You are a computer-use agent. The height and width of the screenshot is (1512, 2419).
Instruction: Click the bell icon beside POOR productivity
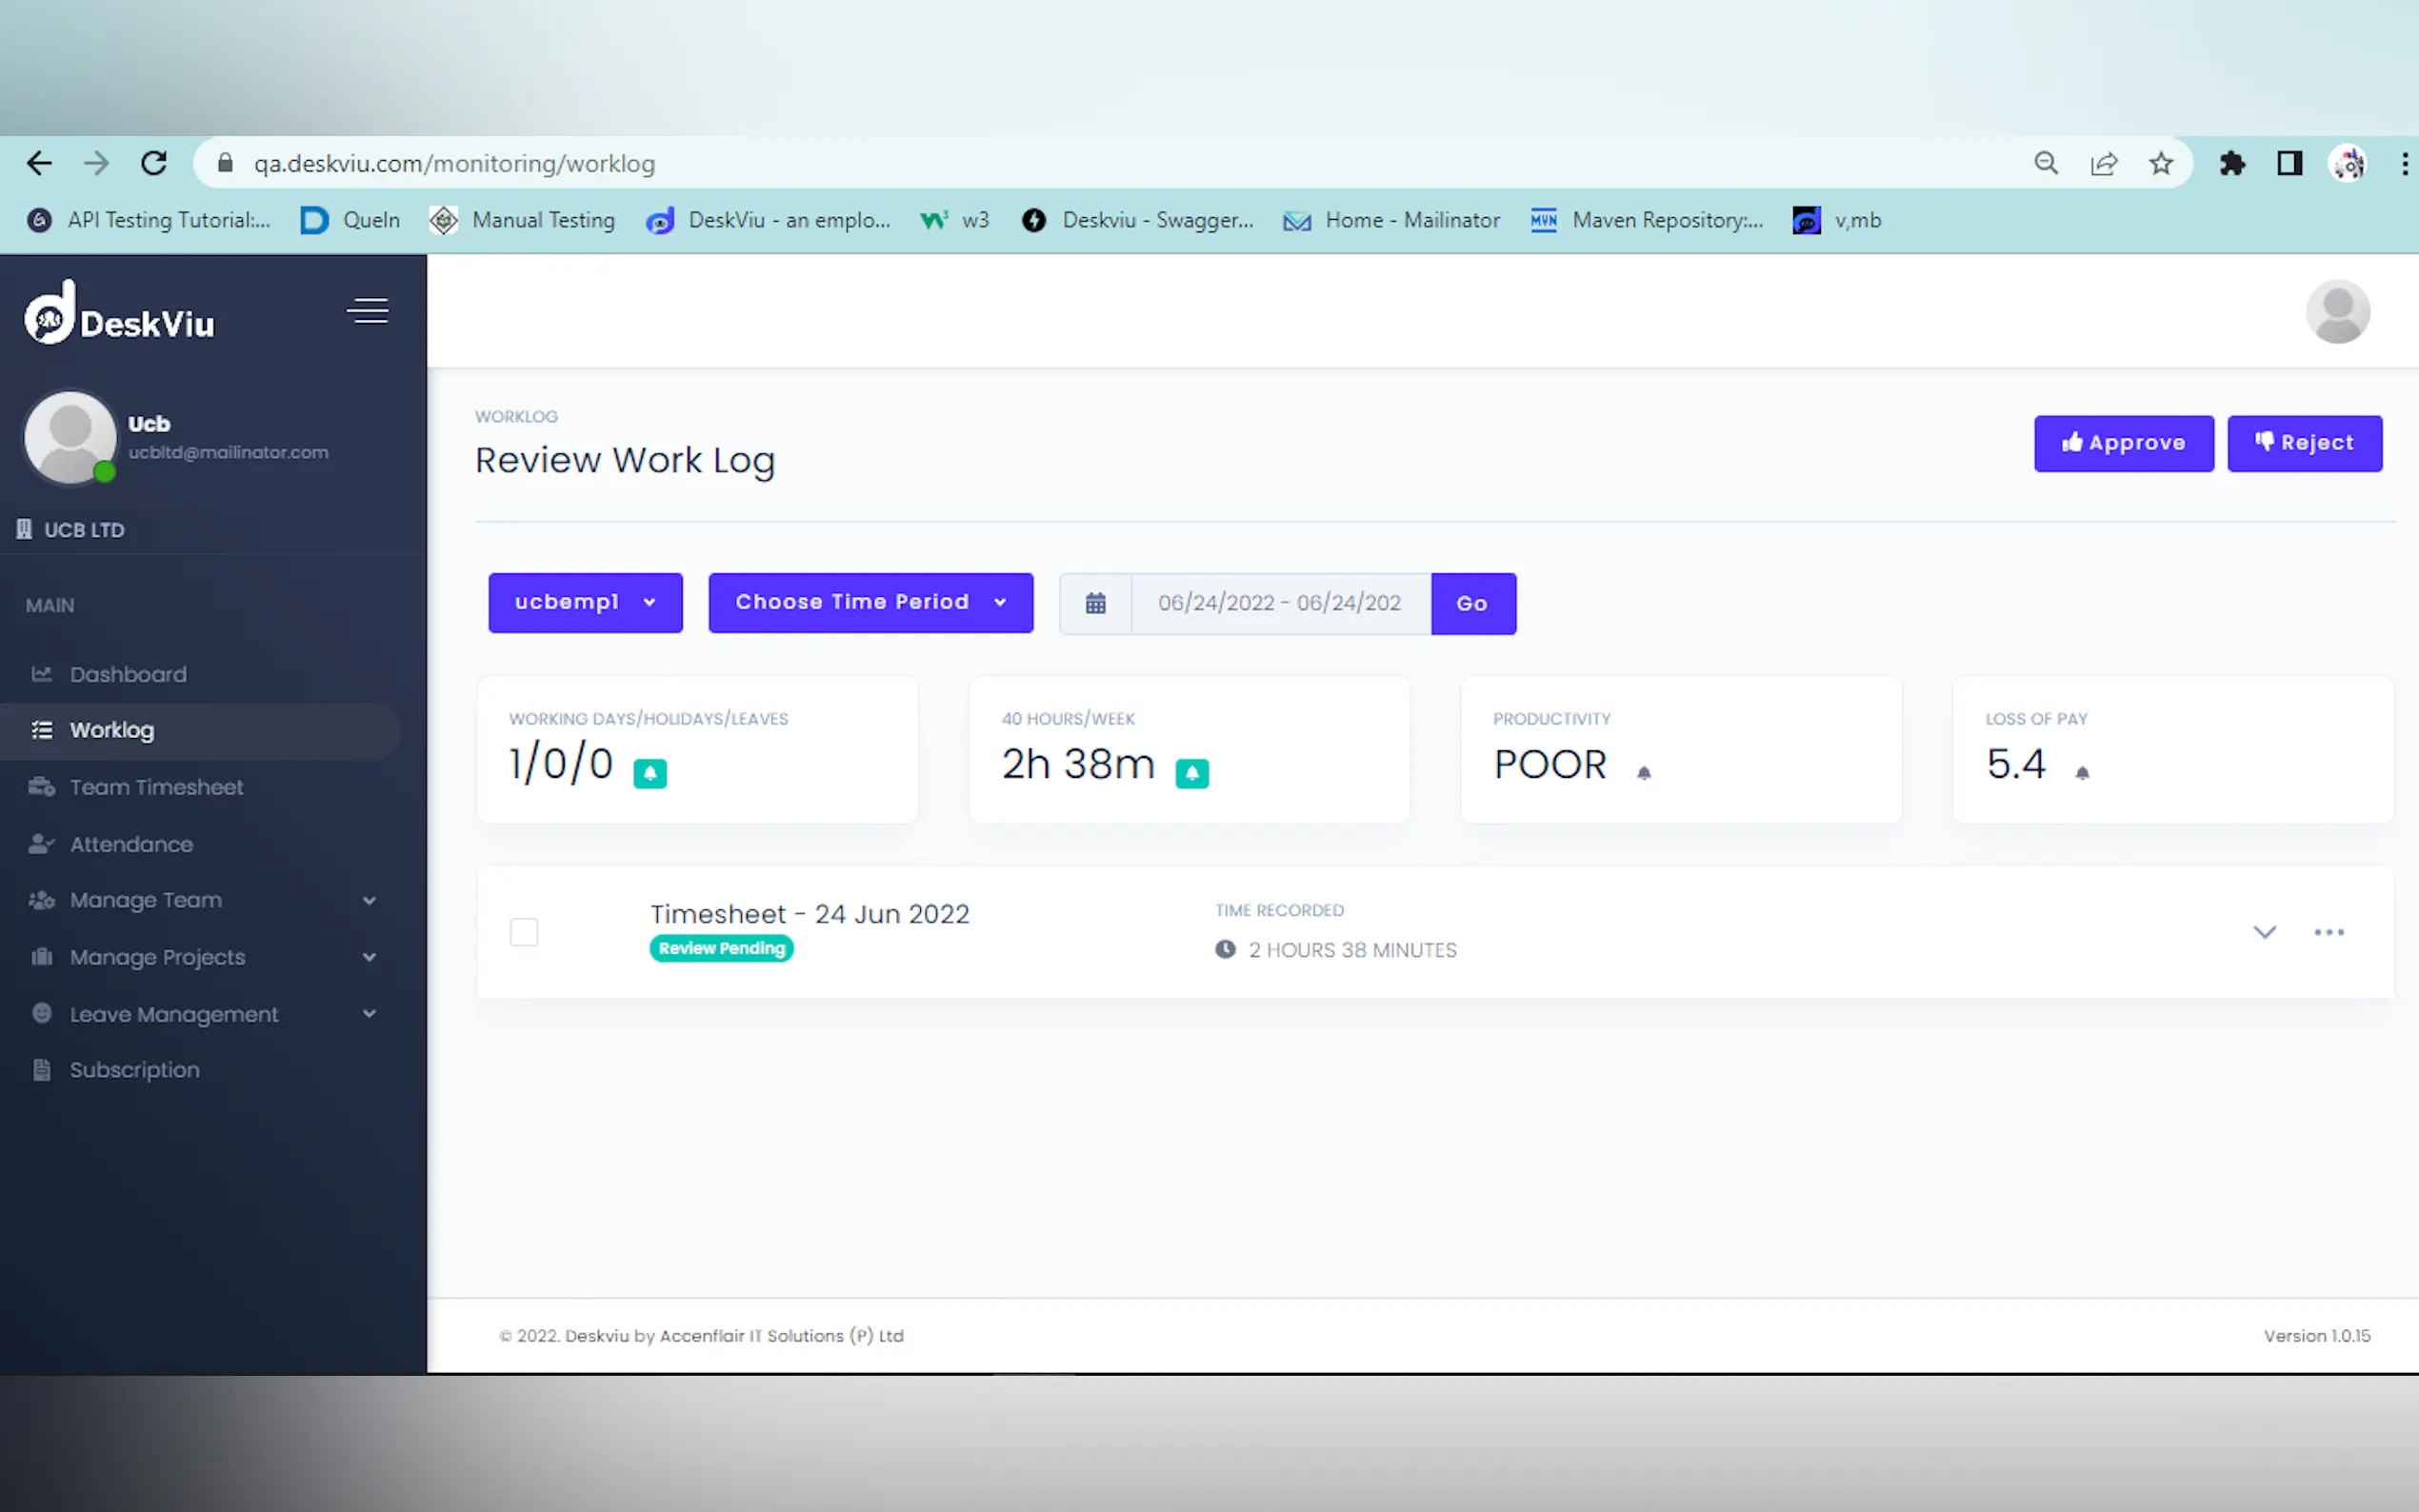click(x=1643, y=773)
